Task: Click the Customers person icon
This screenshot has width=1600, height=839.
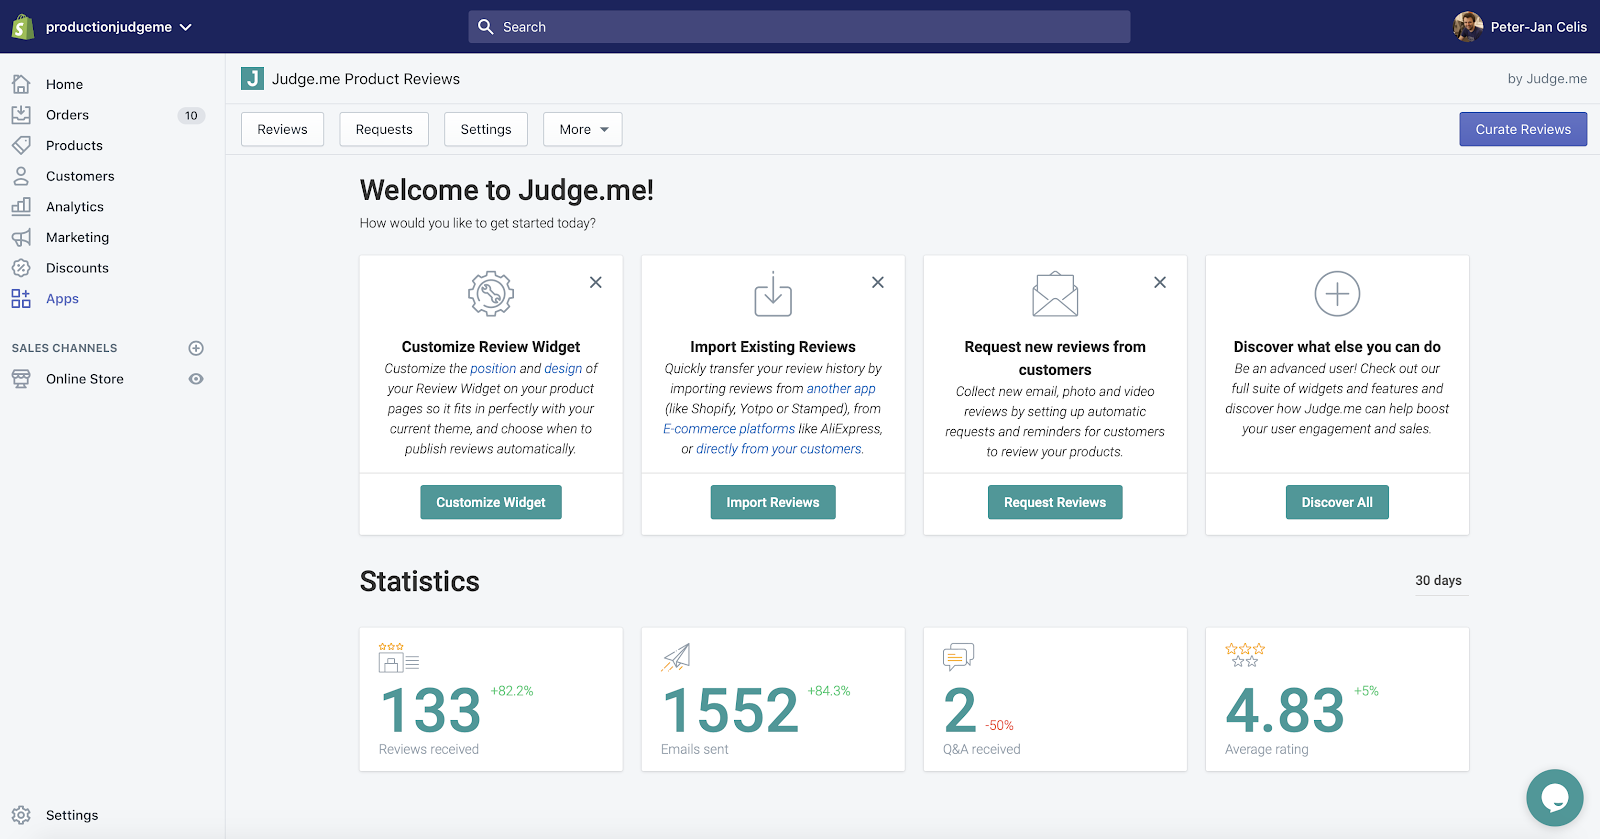Action: click(21, 176)
